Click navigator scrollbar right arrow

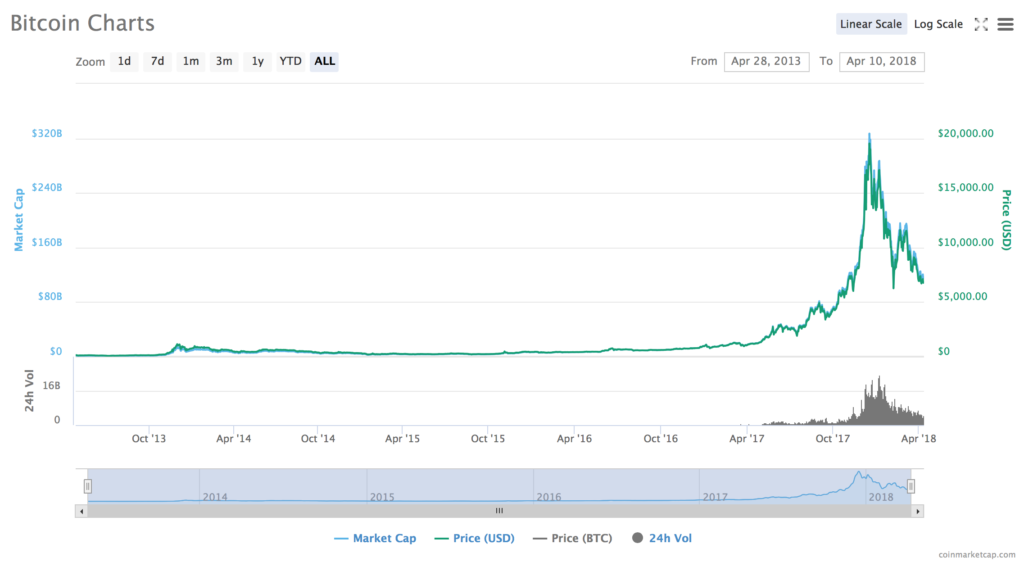(918, 512)
